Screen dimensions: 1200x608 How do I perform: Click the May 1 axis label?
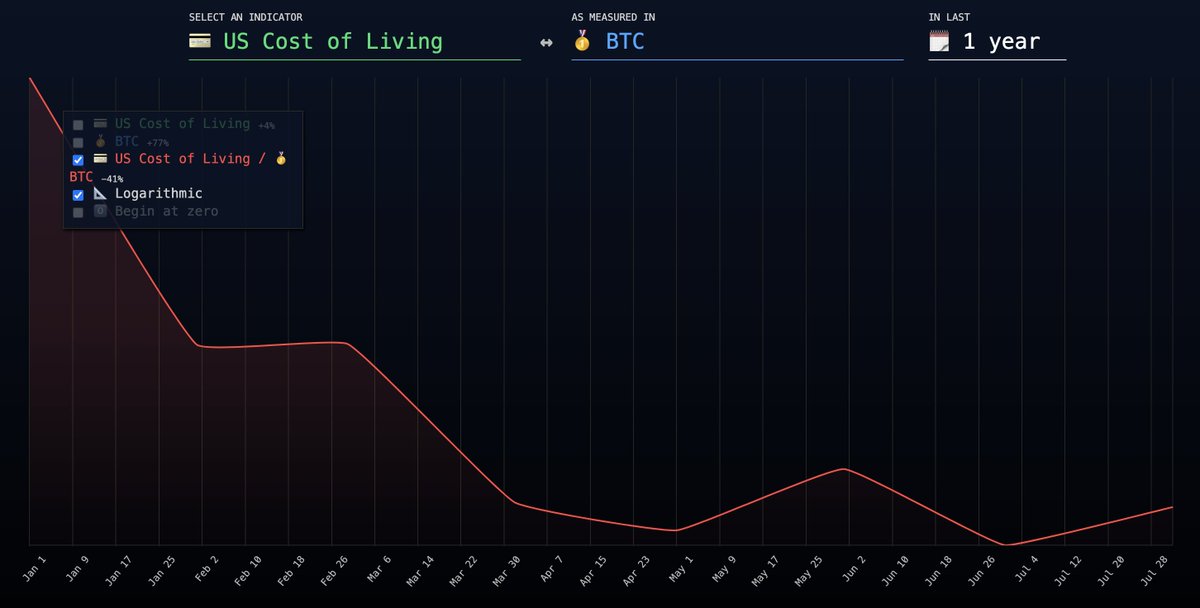(680, 568)
